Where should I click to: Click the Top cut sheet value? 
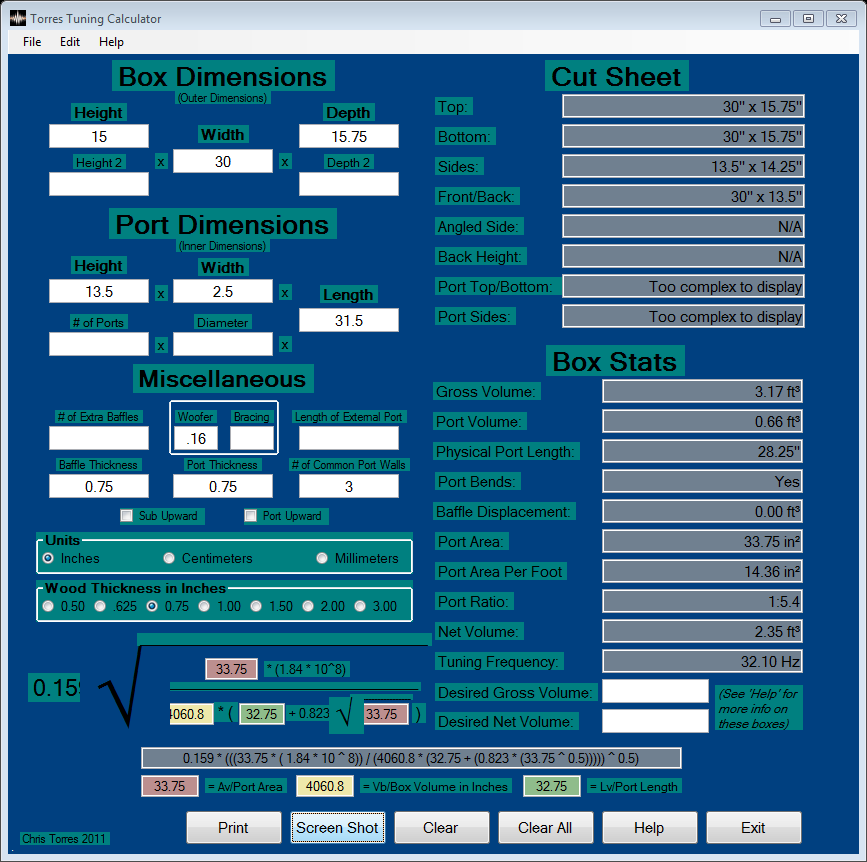(683, 106)
